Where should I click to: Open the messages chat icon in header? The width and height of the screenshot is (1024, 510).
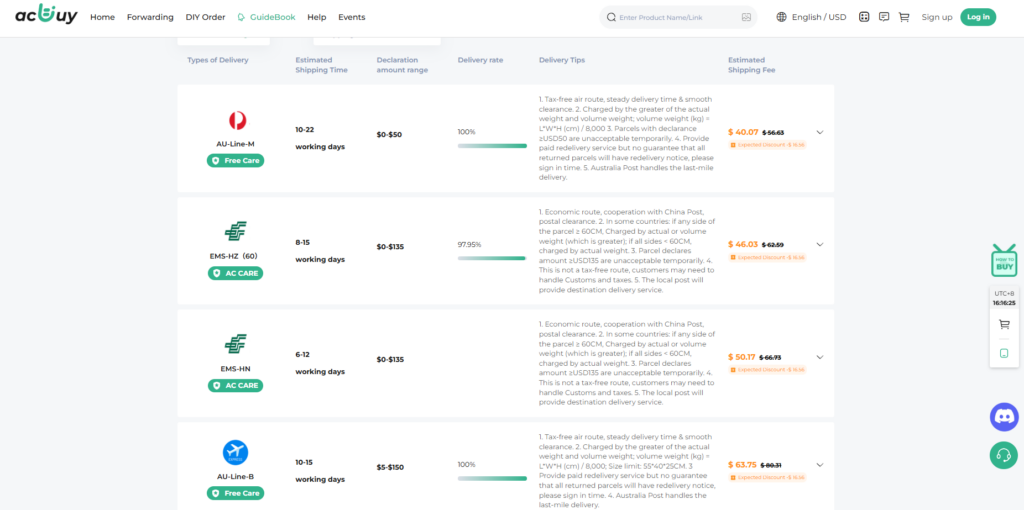click(x=884, y=17)
